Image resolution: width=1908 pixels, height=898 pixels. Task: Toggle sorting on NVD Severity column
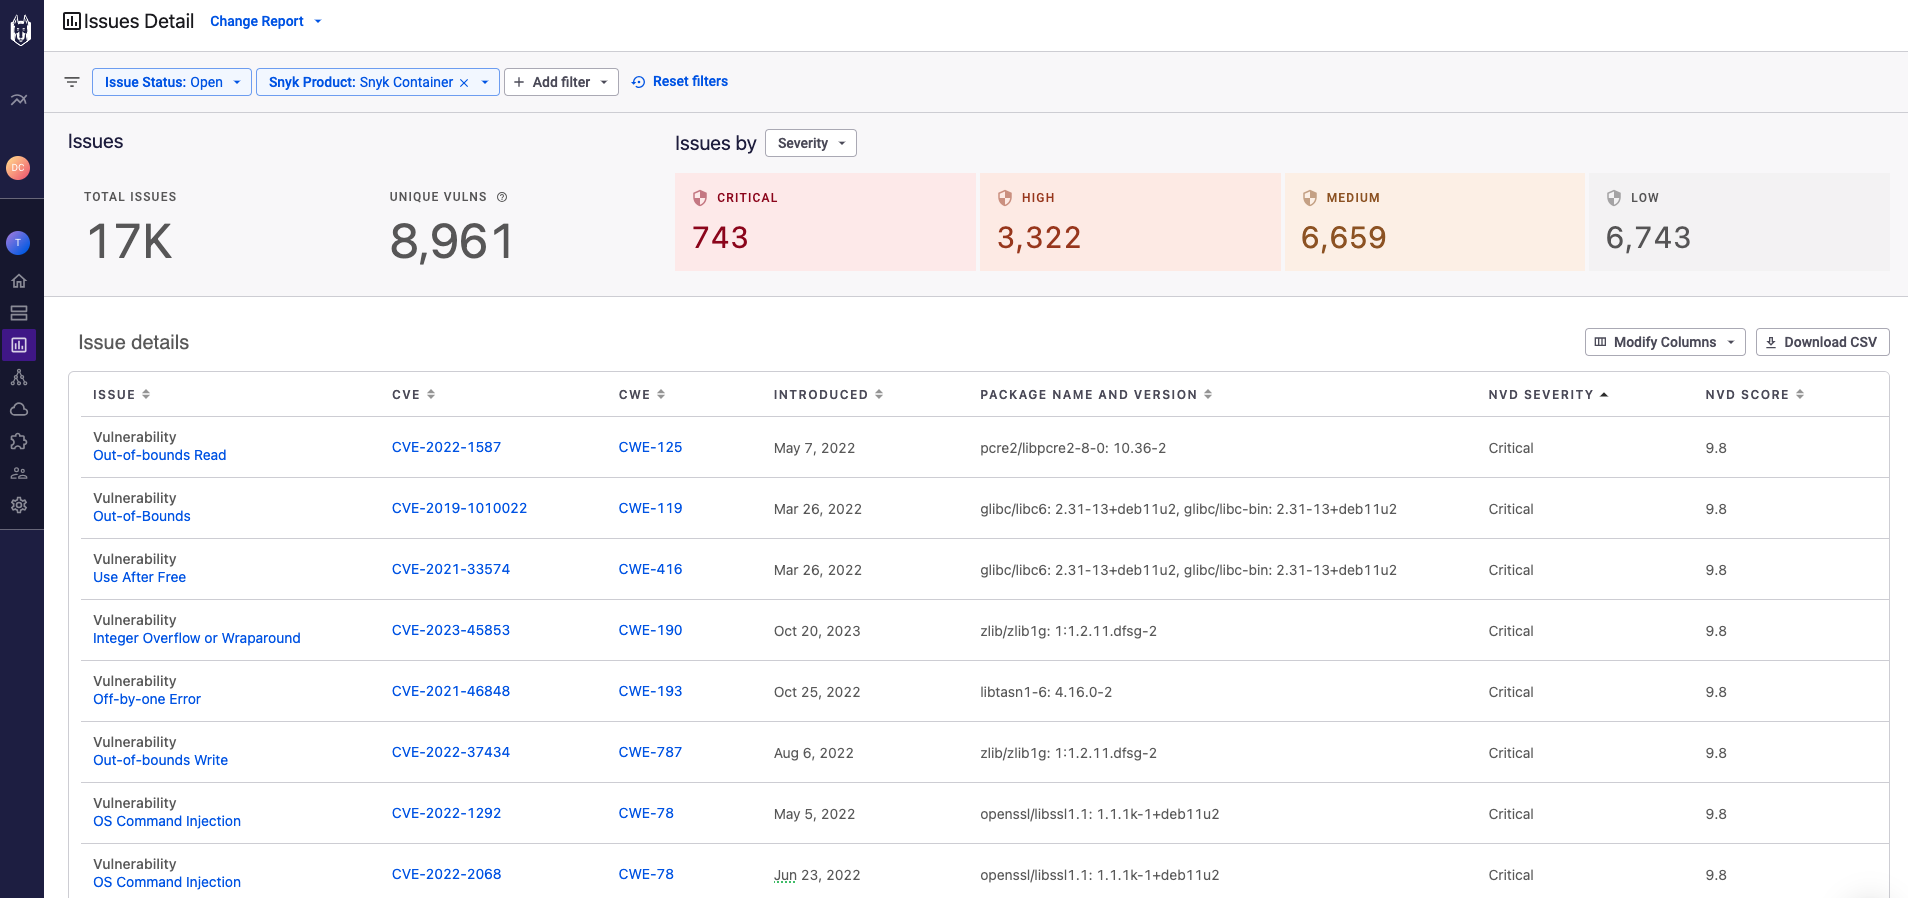[1547, 395]
